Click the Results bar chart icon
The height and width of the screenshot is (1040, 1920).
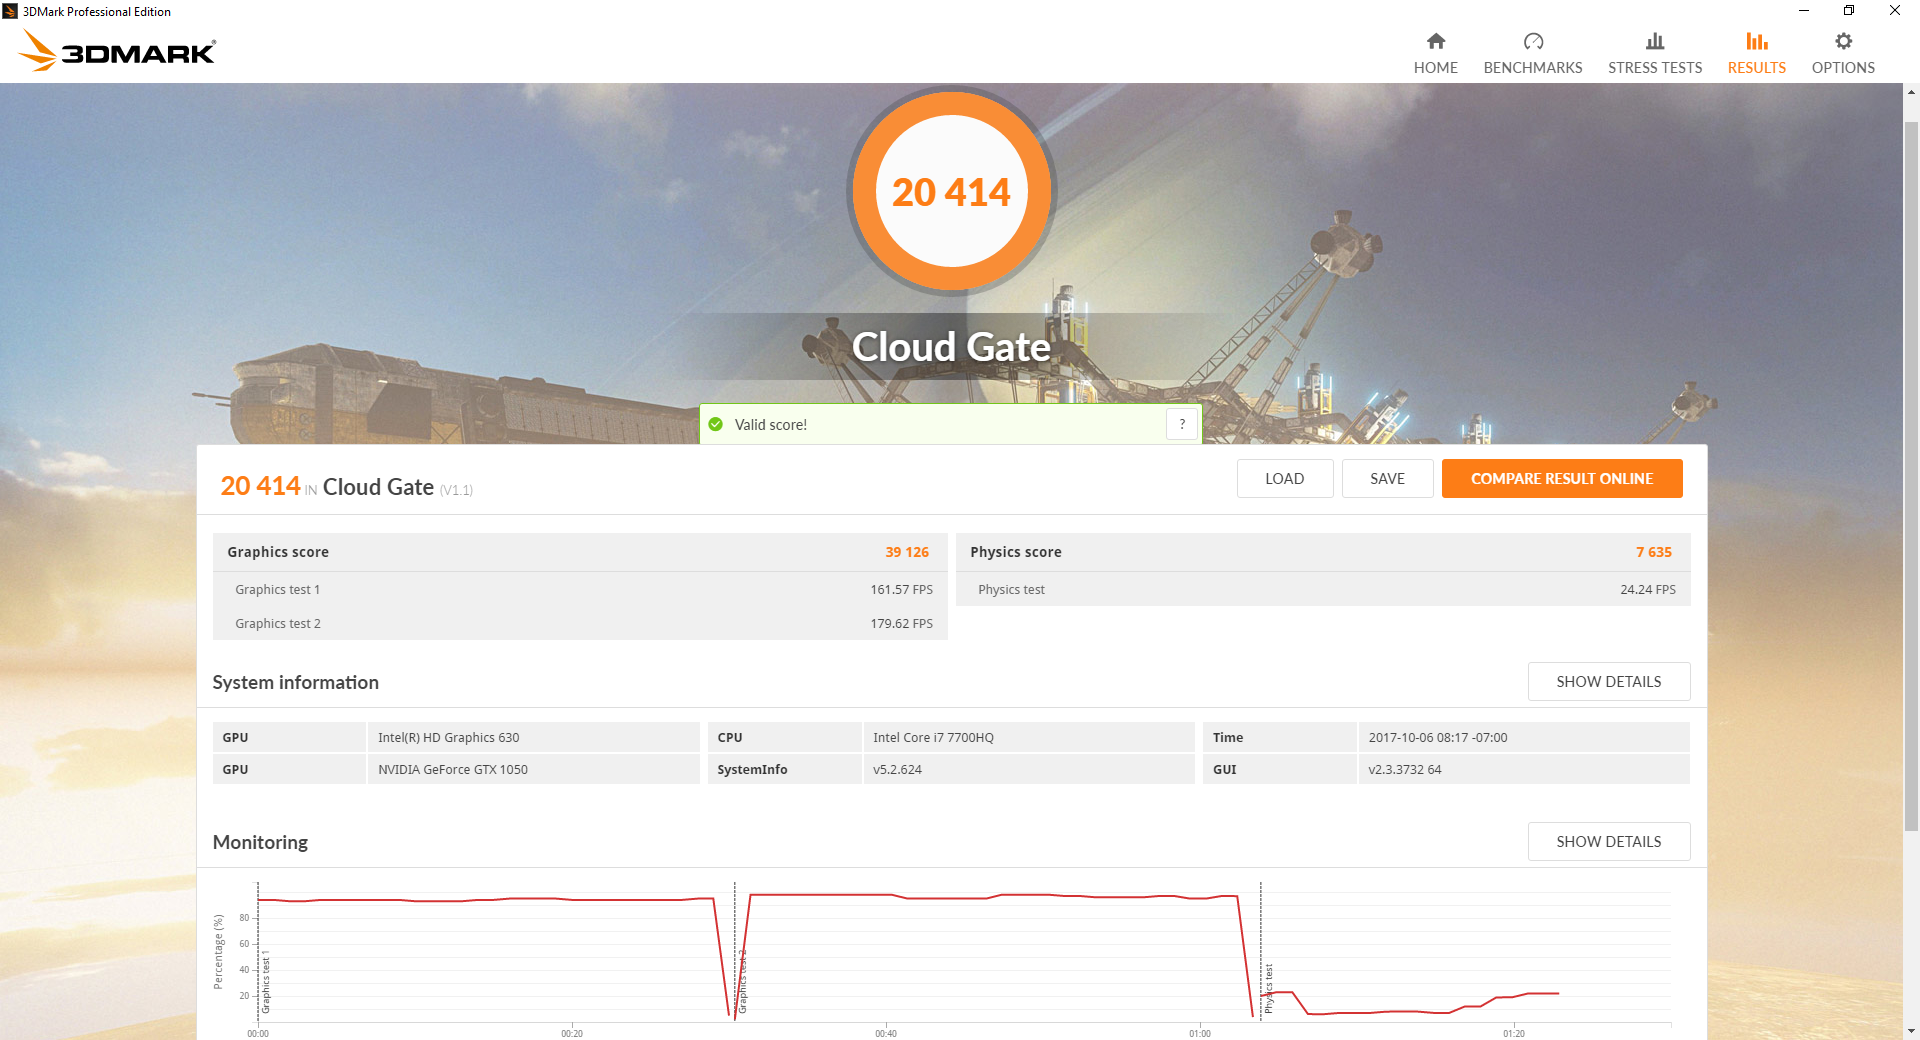click(1757, 41)
